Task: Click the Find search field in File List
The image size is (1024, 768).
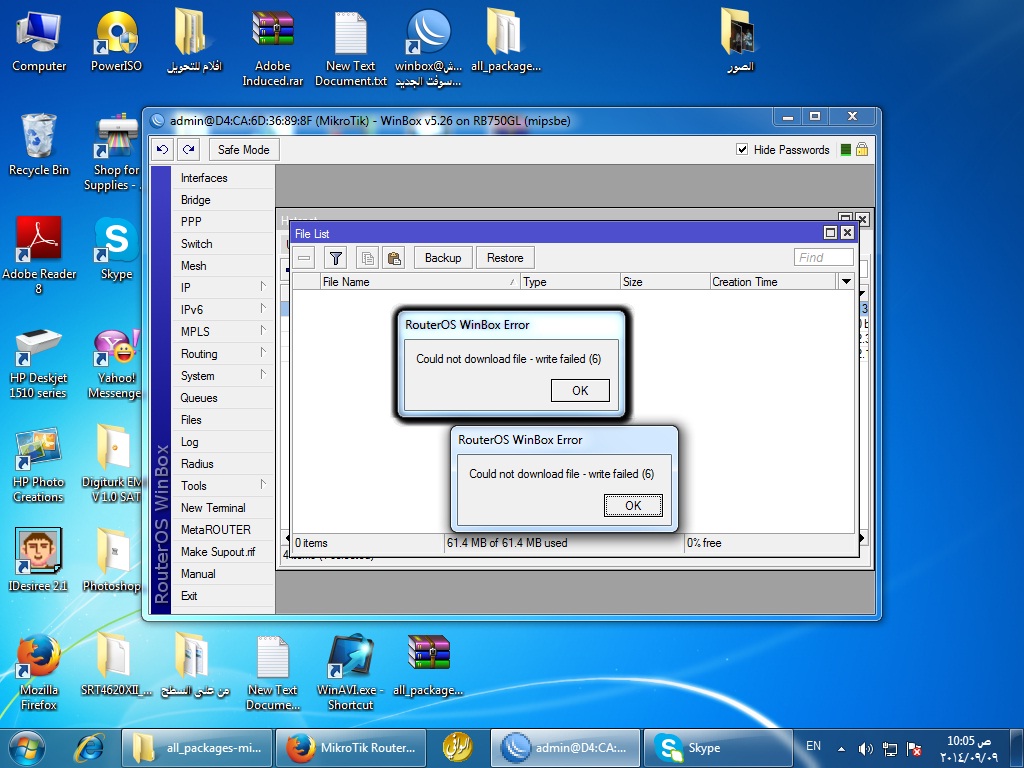Action: (x=824, y=257)
